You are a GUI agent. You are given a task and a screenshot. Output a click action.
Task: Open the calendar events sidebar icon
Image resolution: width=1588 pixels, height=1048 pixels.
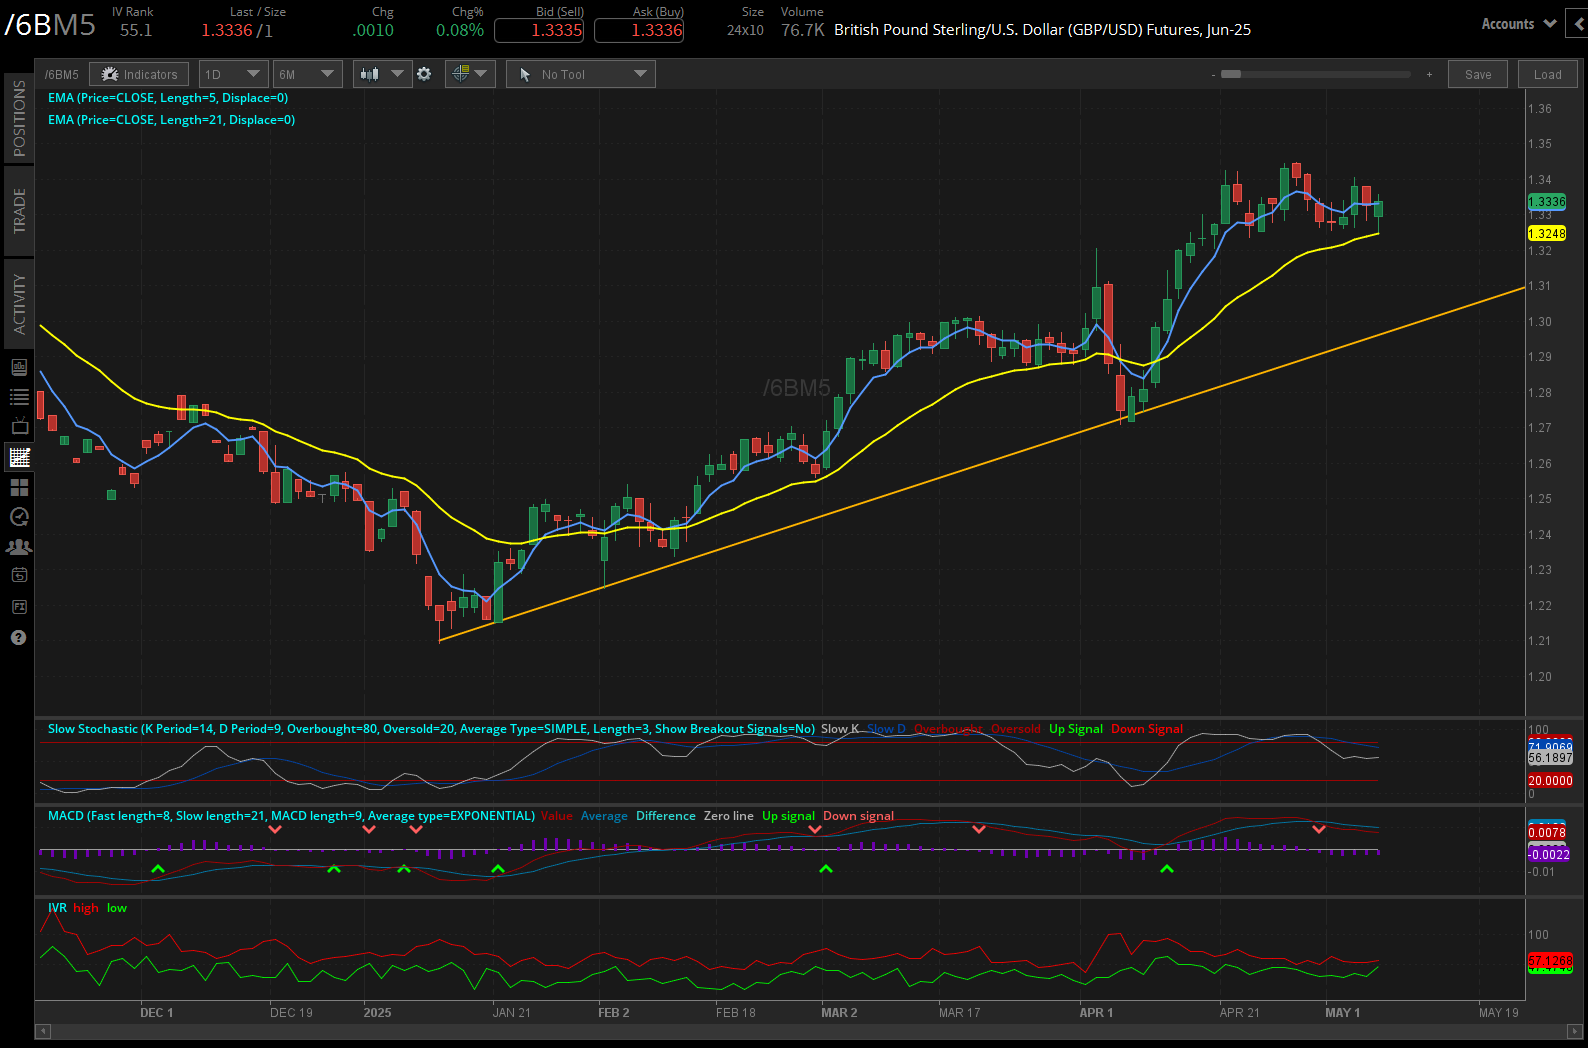(18, 575)
